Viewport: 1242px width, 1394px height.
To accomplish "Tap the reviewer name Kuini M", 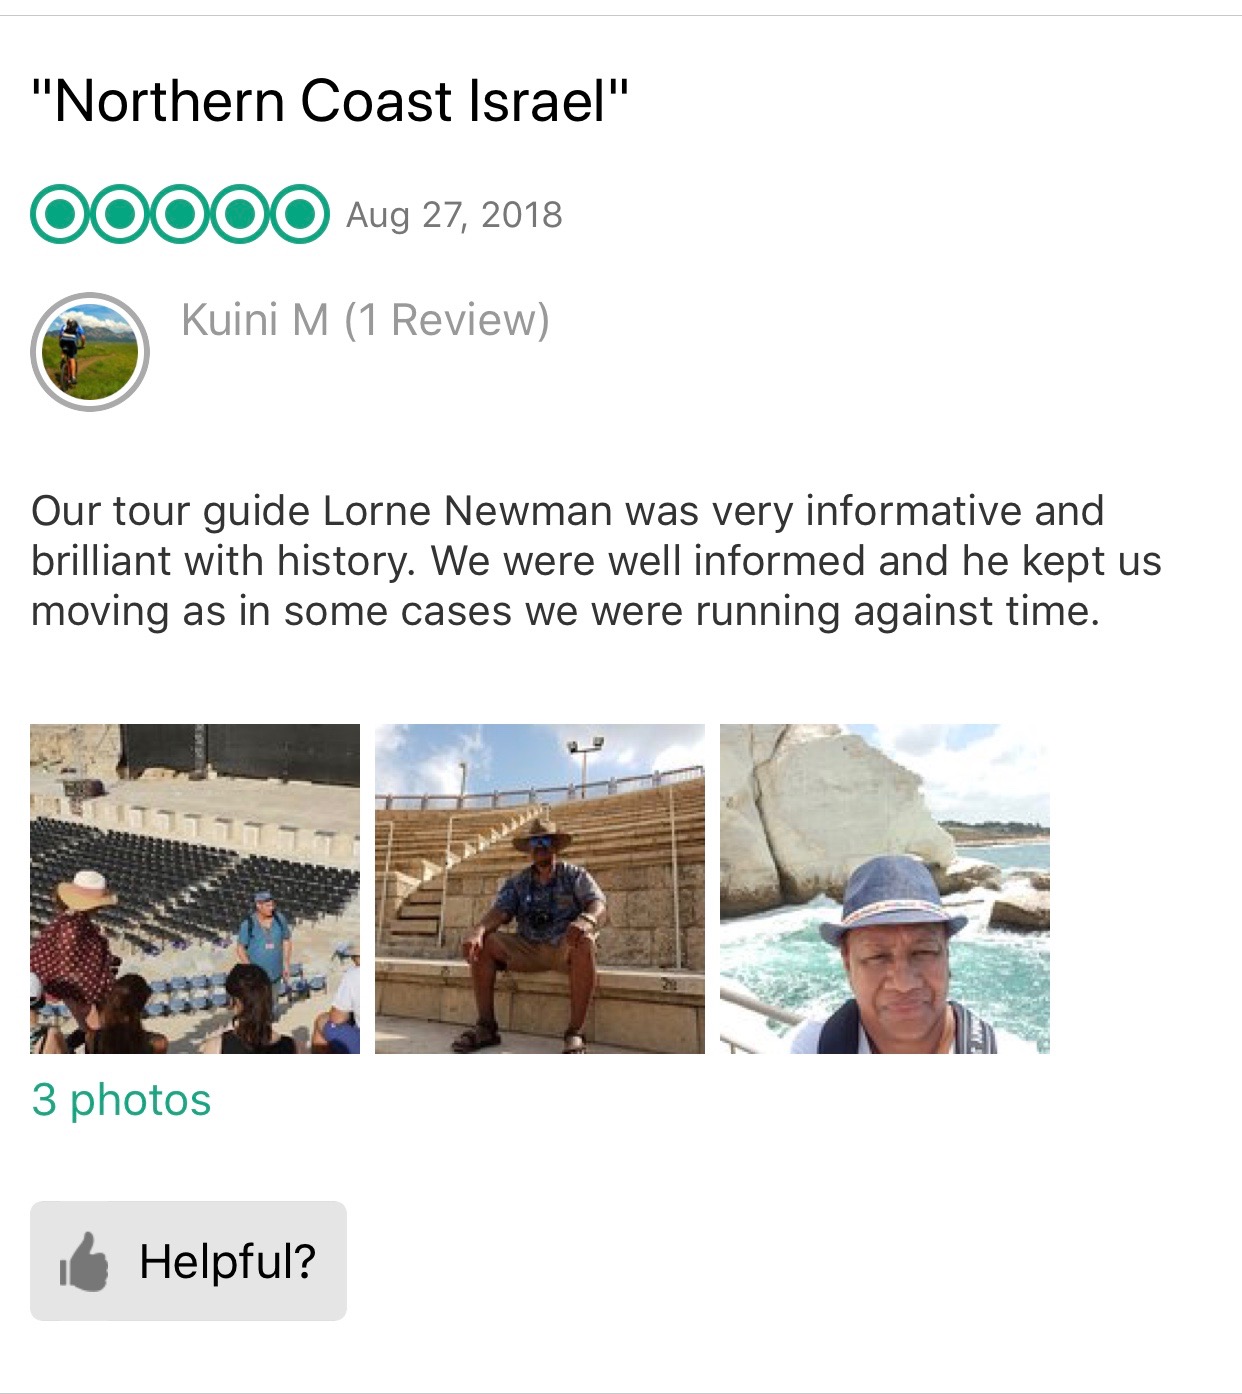I will point(255,320).
